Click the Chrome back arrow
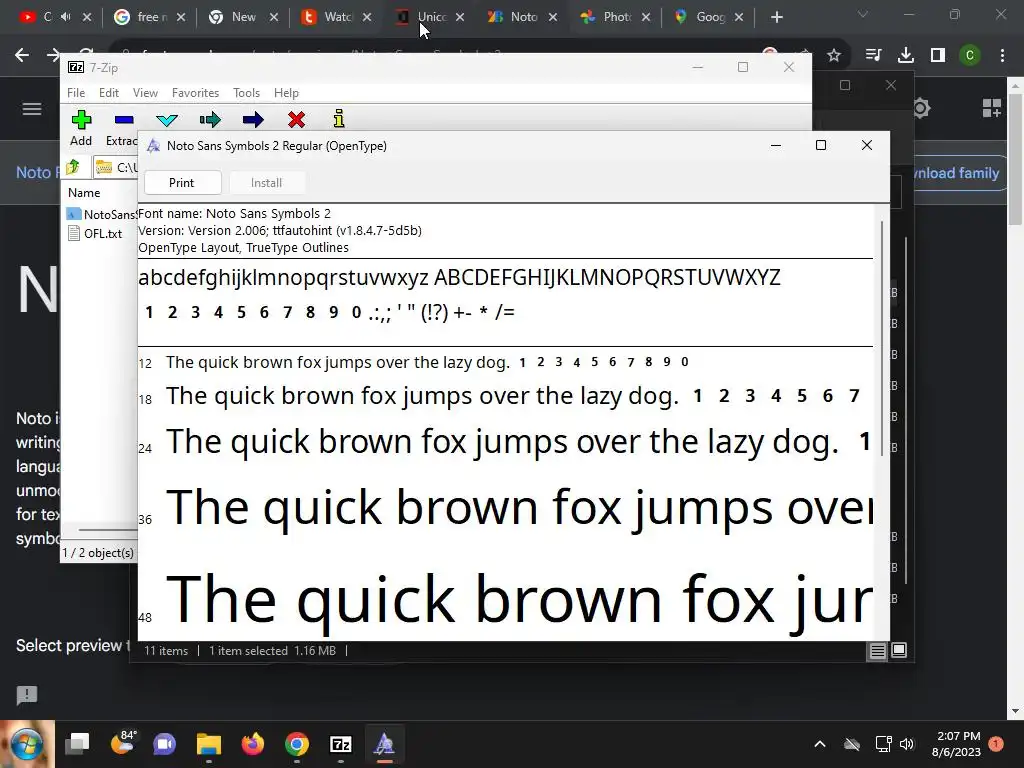1024x768 pixels. pos(22,55)
